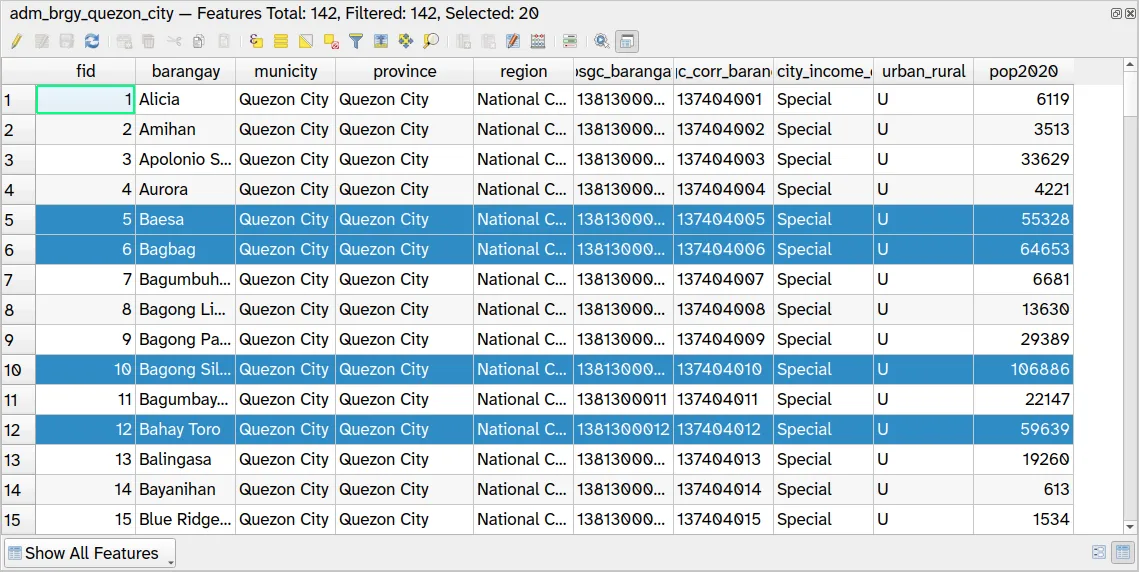This screenshot has height=572, width=1139.
Task: Deselect all features icon
Action: 331,41
